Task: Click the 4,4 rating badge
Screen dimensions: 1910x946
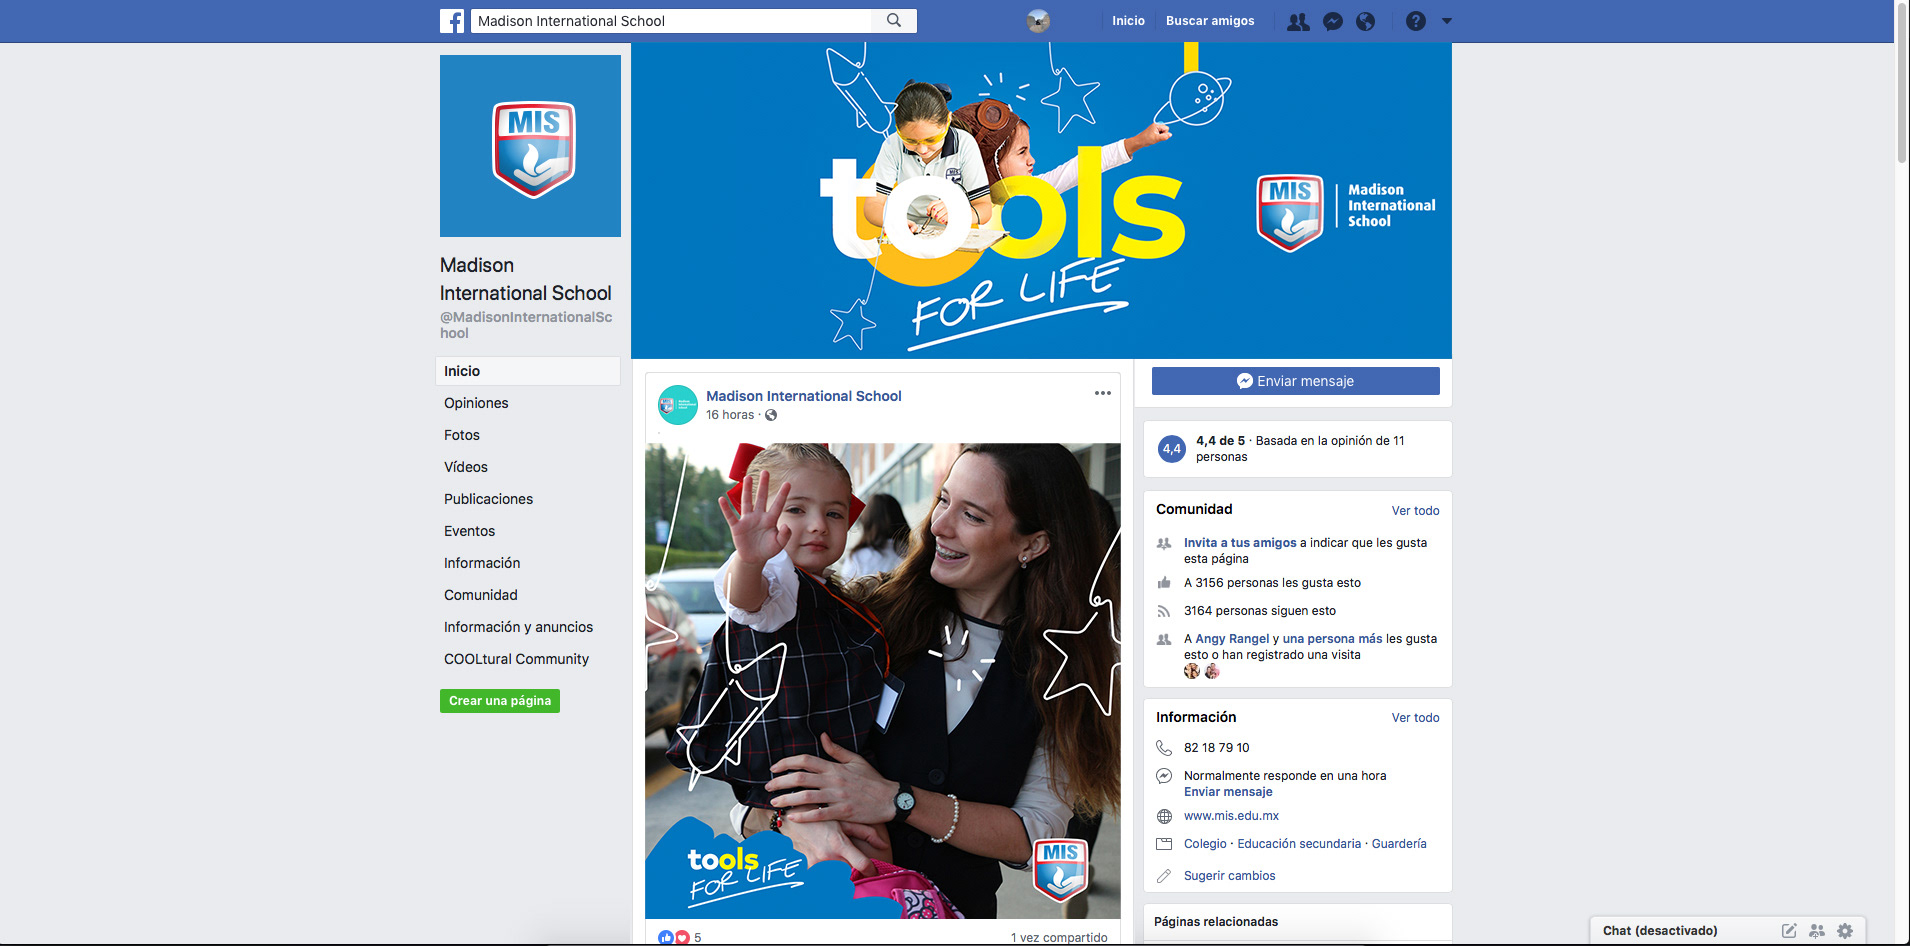Action: tap(1172, 449)
